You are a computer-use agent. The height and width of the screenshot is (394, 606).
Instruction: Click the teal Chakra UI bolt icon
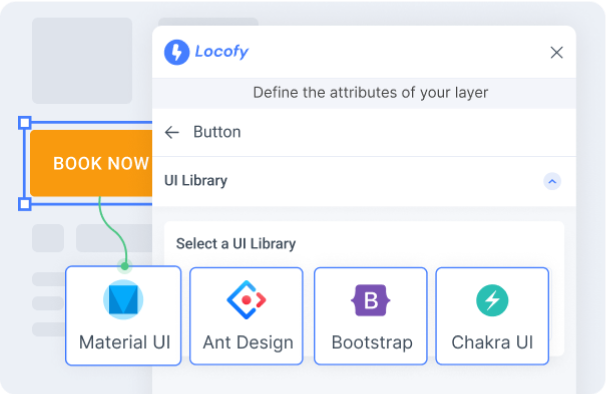pyautogui.click(x=492, y=300)
